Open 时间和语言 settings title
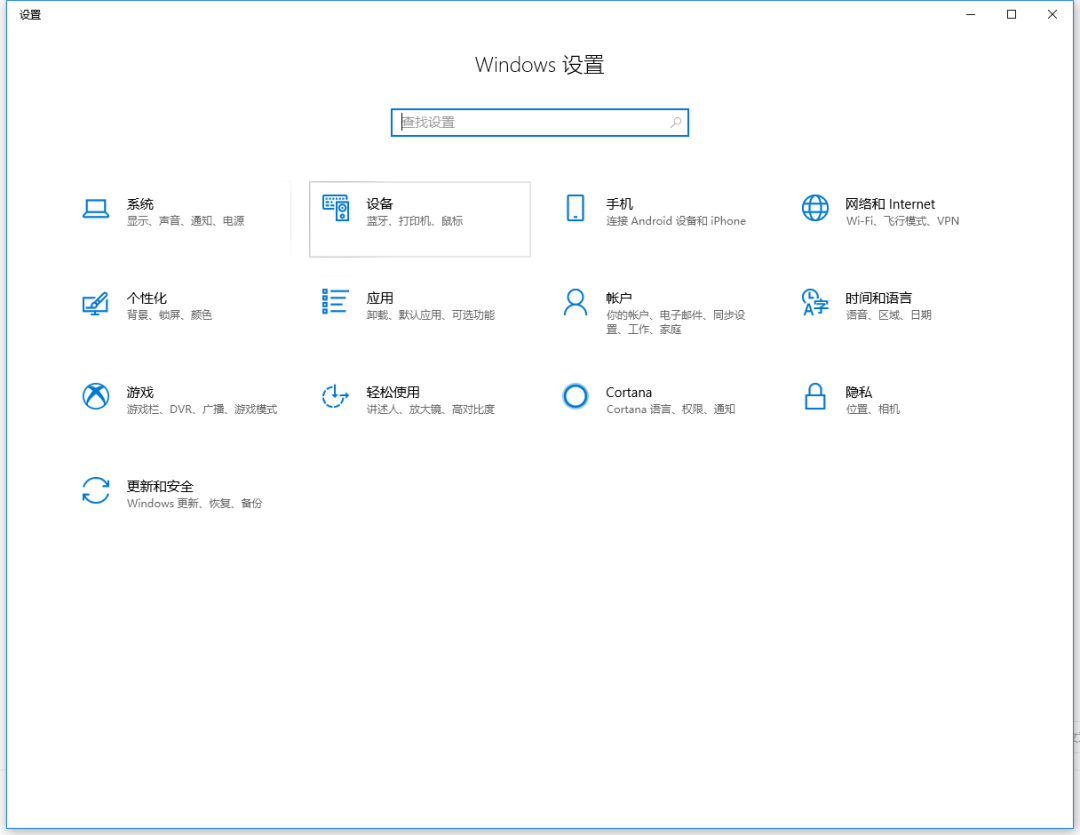This screenshot has width=1080, height=835. (x=879, y=298)
